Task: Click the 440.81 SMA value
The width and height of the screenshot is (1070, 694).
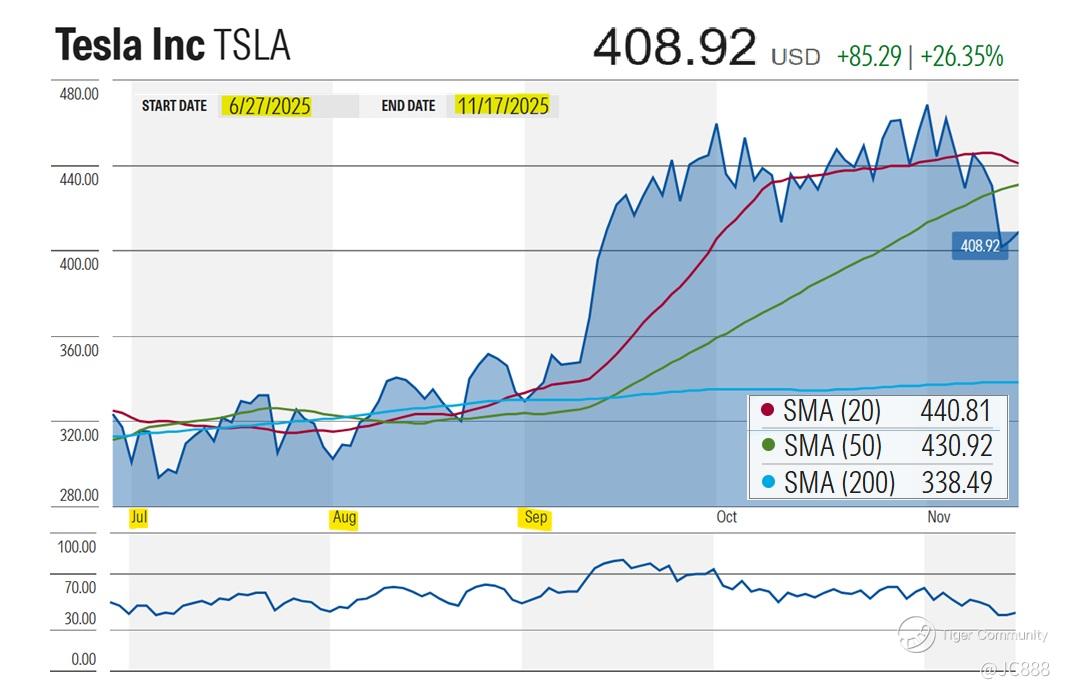Action: (x=955, y=411)
